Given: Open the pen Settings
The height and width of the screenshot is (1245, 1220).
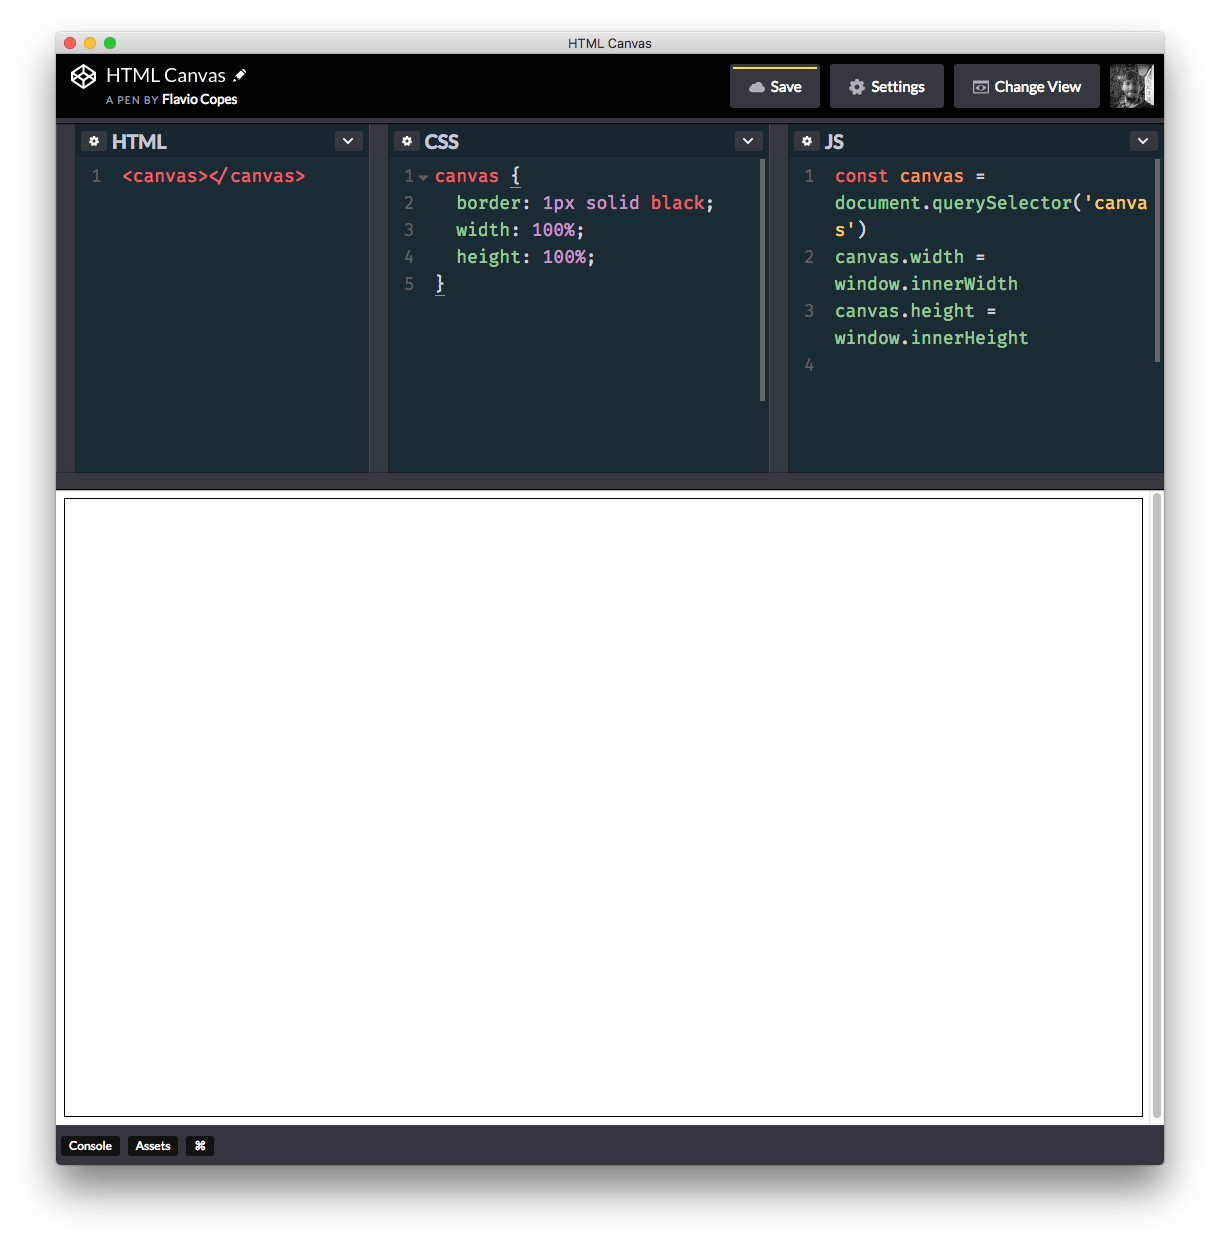Looking at the screenshot, I should point(887,87).
